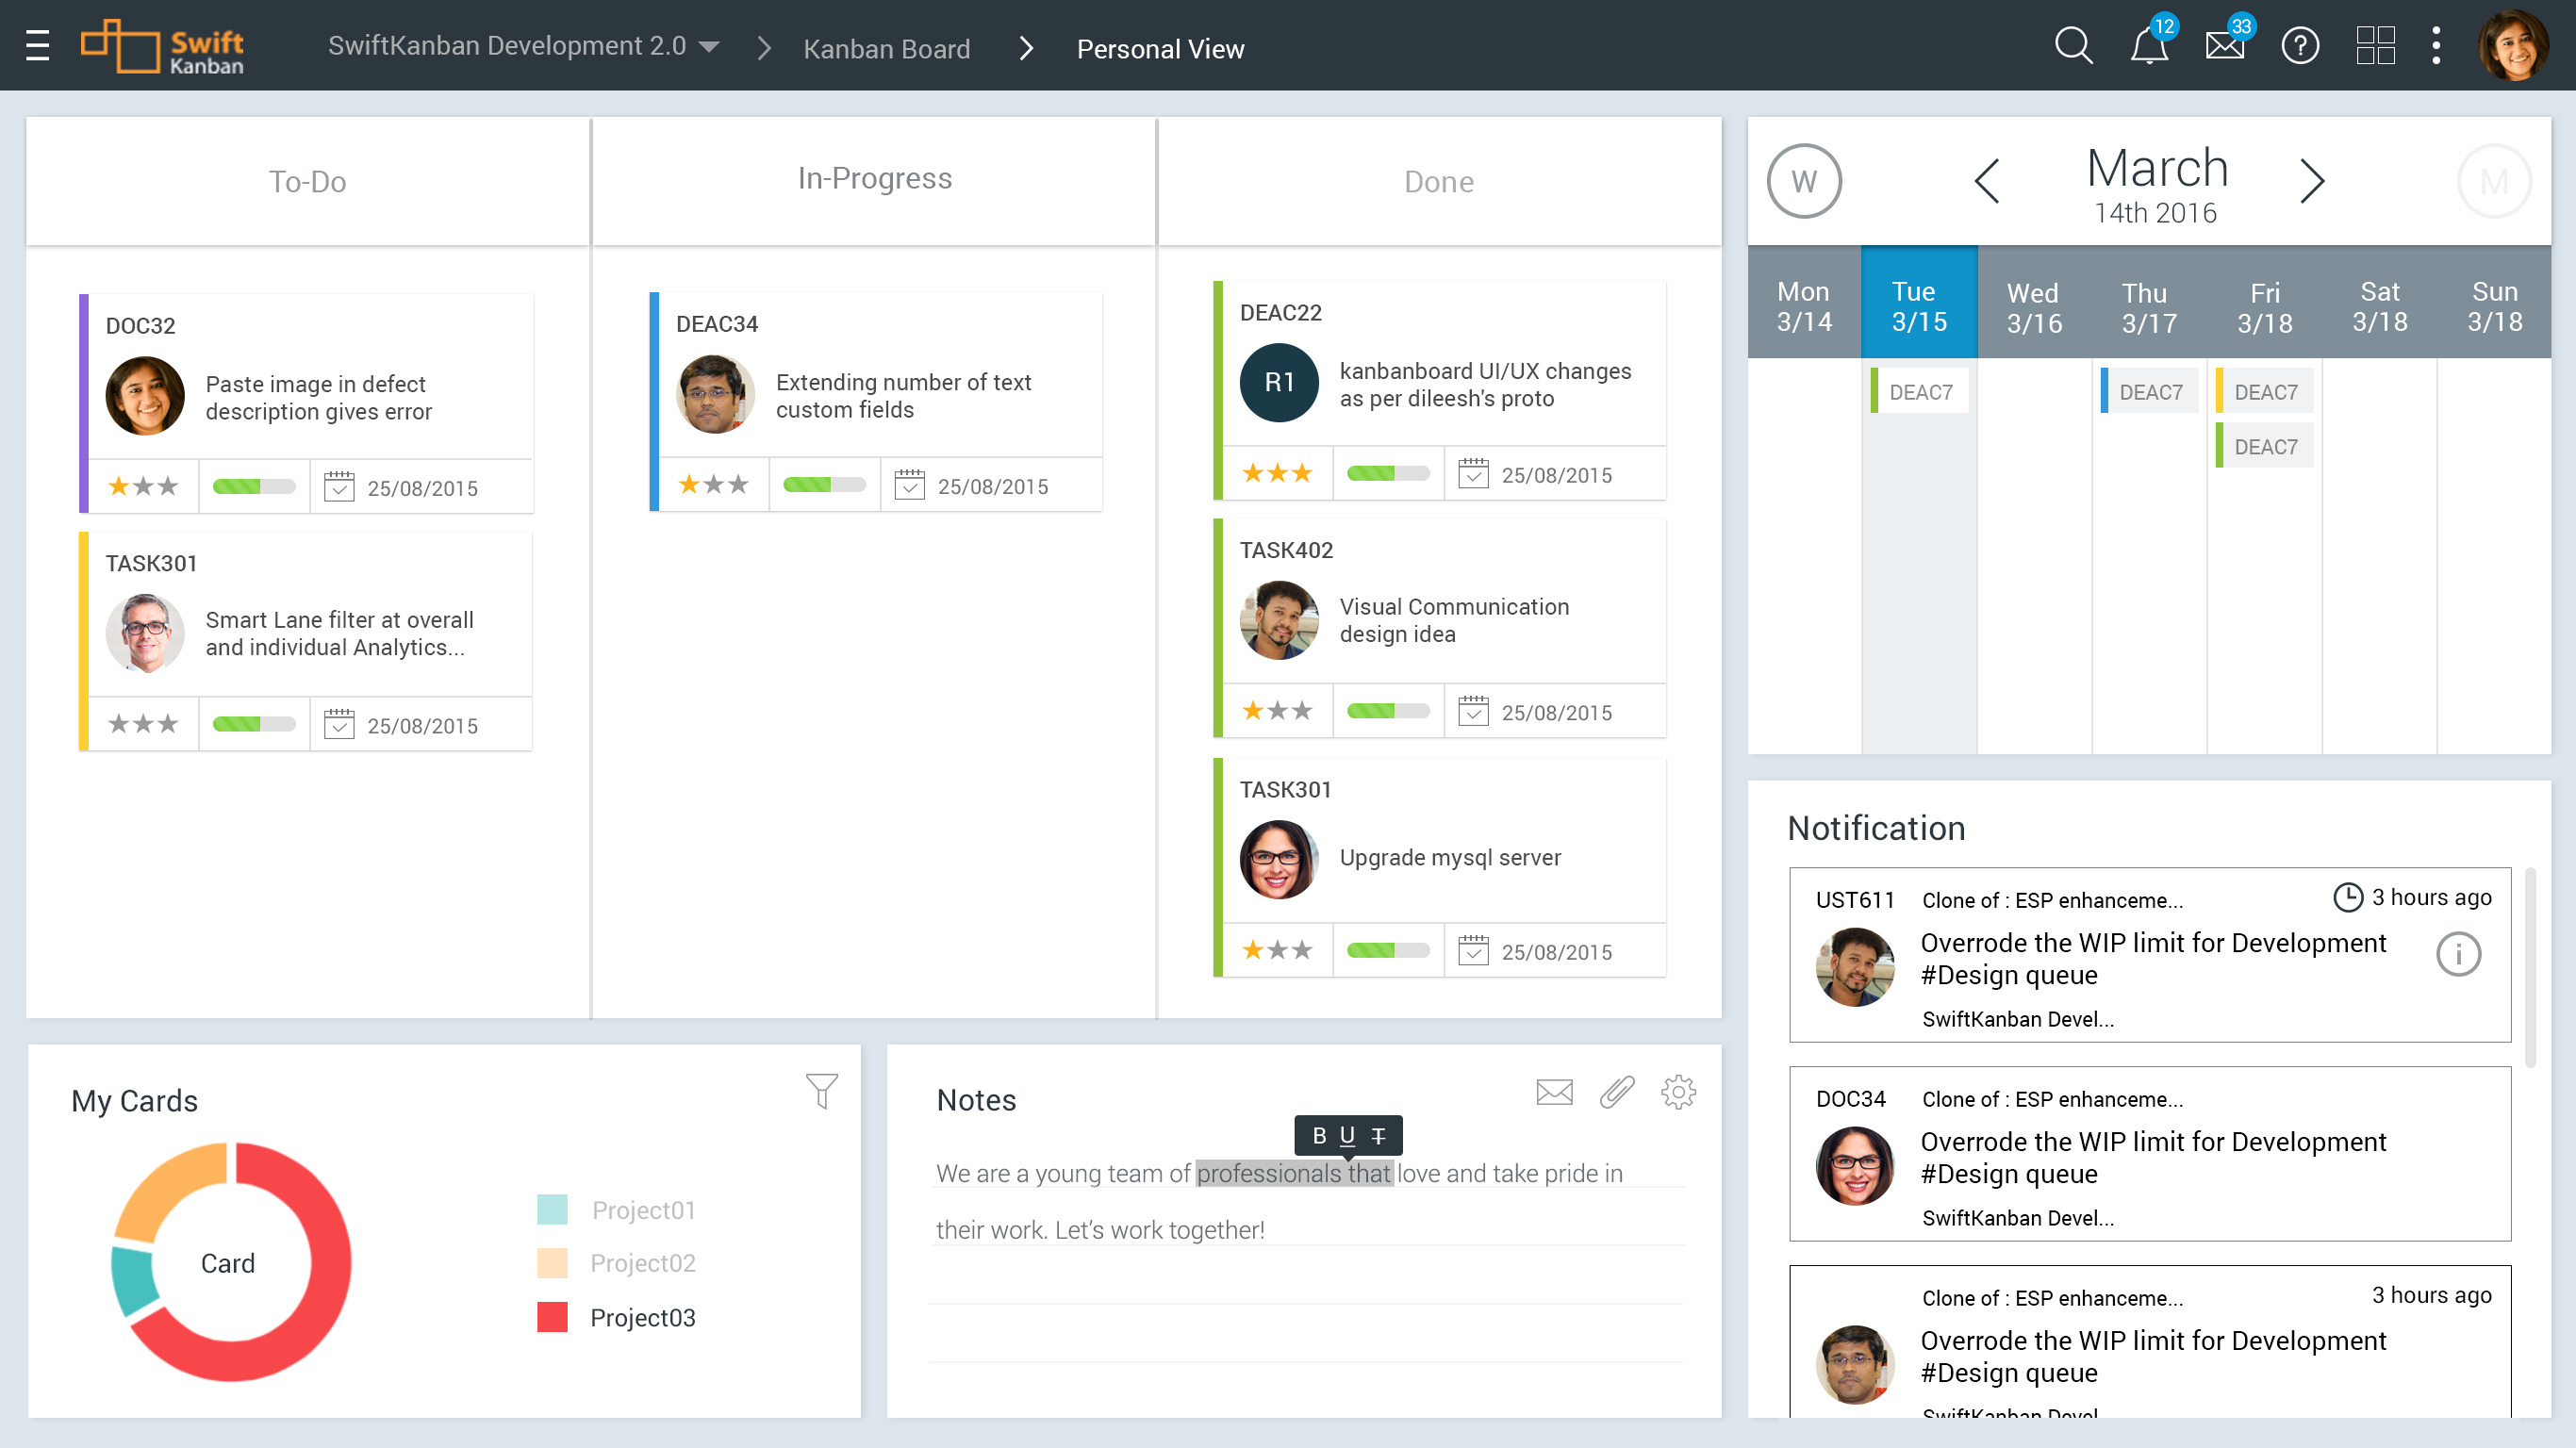Open the DEAC34 card in In-Progress
Screen dimensions: 2576x1448
pos(876,395)
